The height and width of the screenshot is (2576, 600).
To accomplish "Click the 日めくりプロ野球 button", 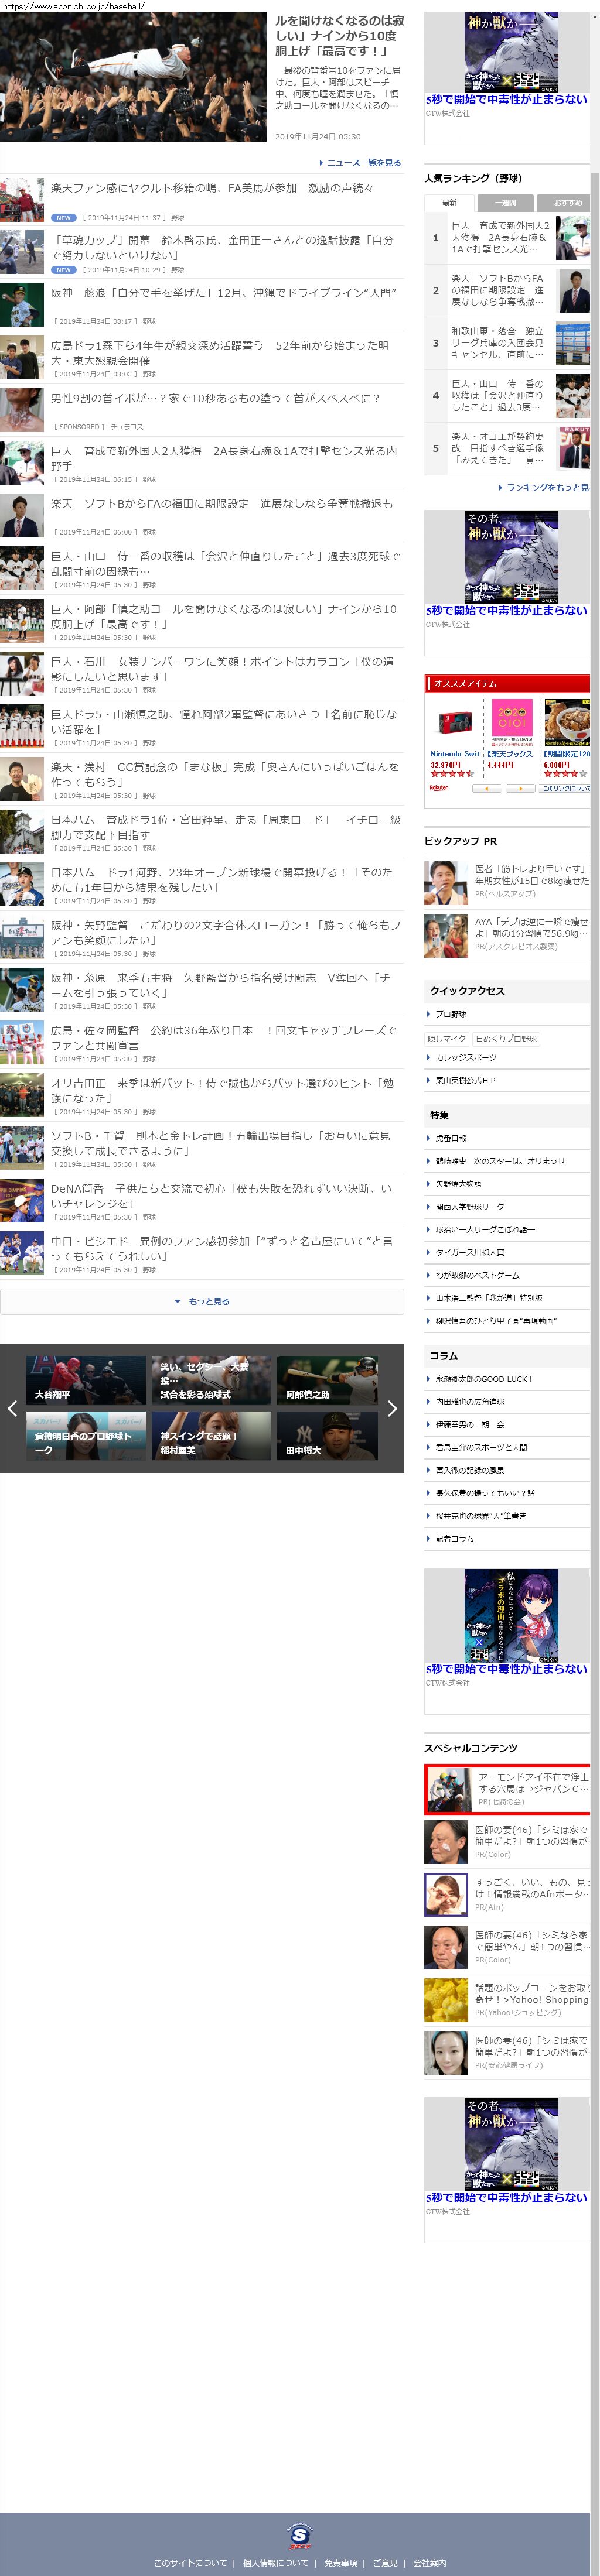I will [x=506, y=1038].
